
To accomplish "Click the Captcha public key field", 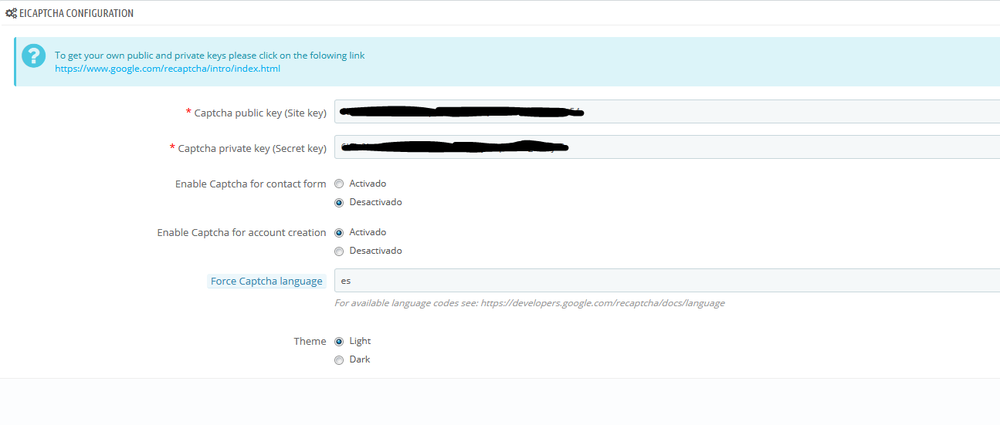I will 666,112.
